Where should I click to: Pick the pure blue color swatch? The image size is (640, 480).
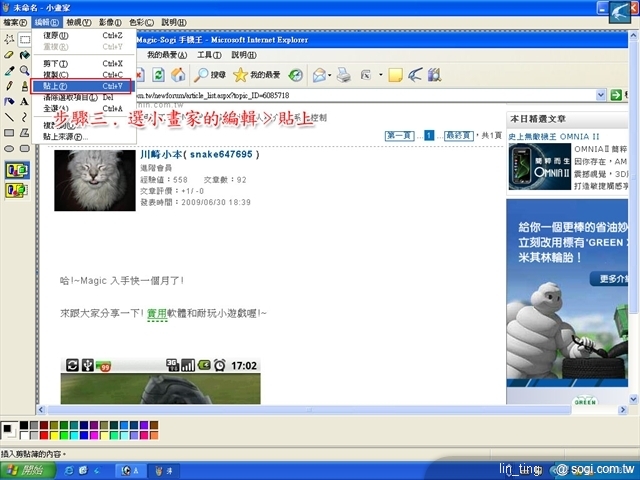tap(84, 436)
